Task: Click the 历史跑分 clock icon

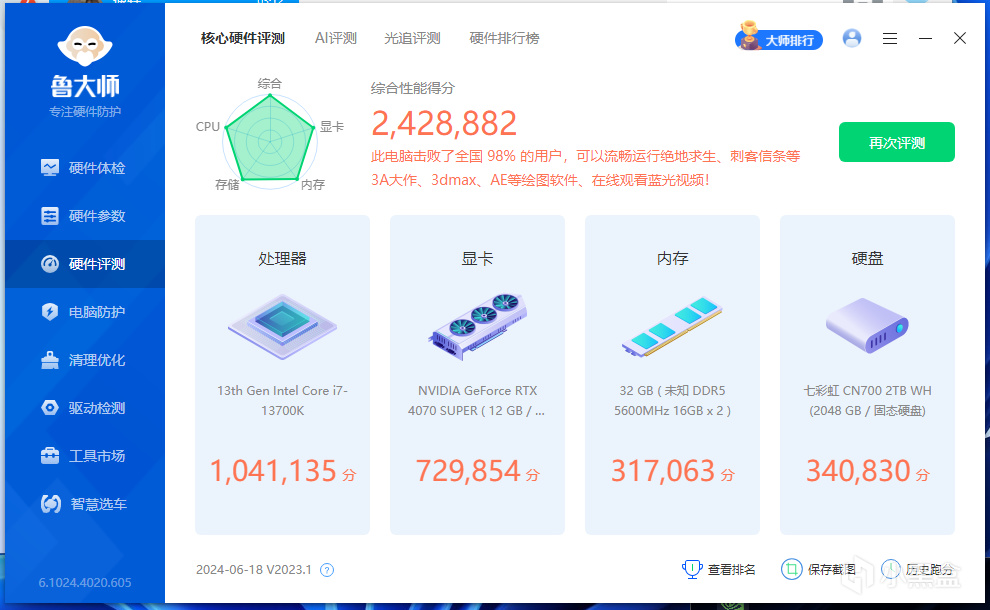Action: (890, 569)
